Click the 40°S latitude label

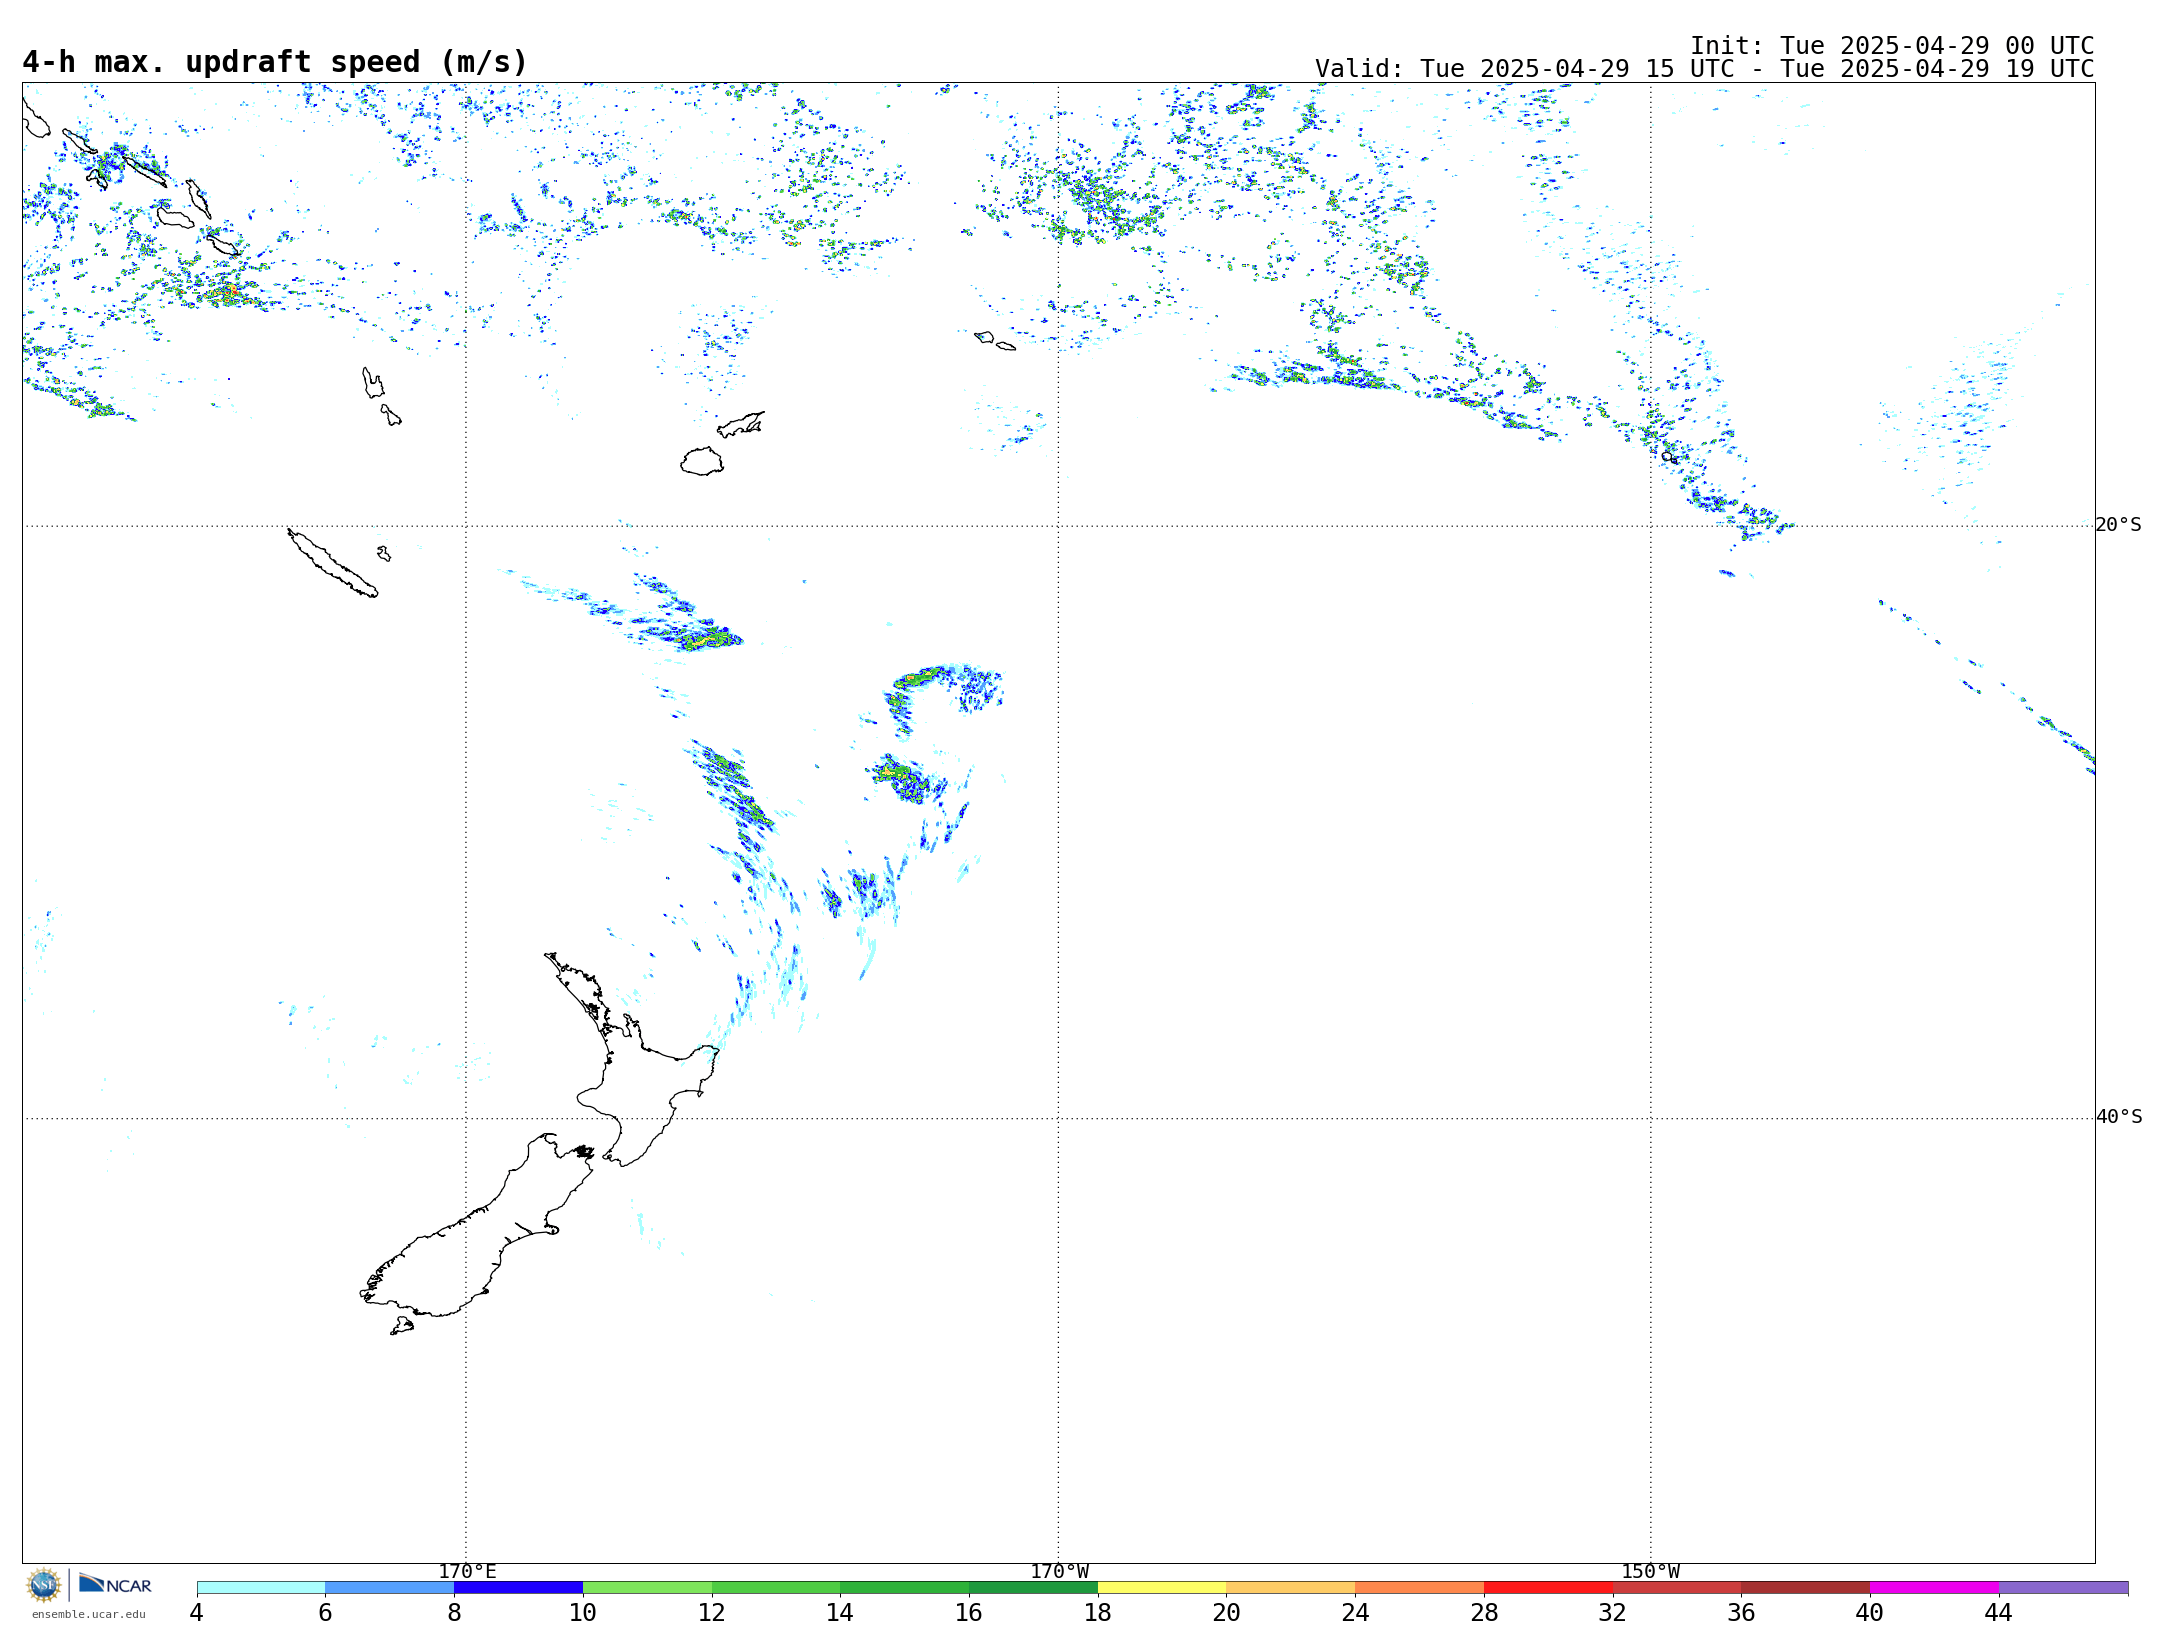(x=2118, y=1117)
